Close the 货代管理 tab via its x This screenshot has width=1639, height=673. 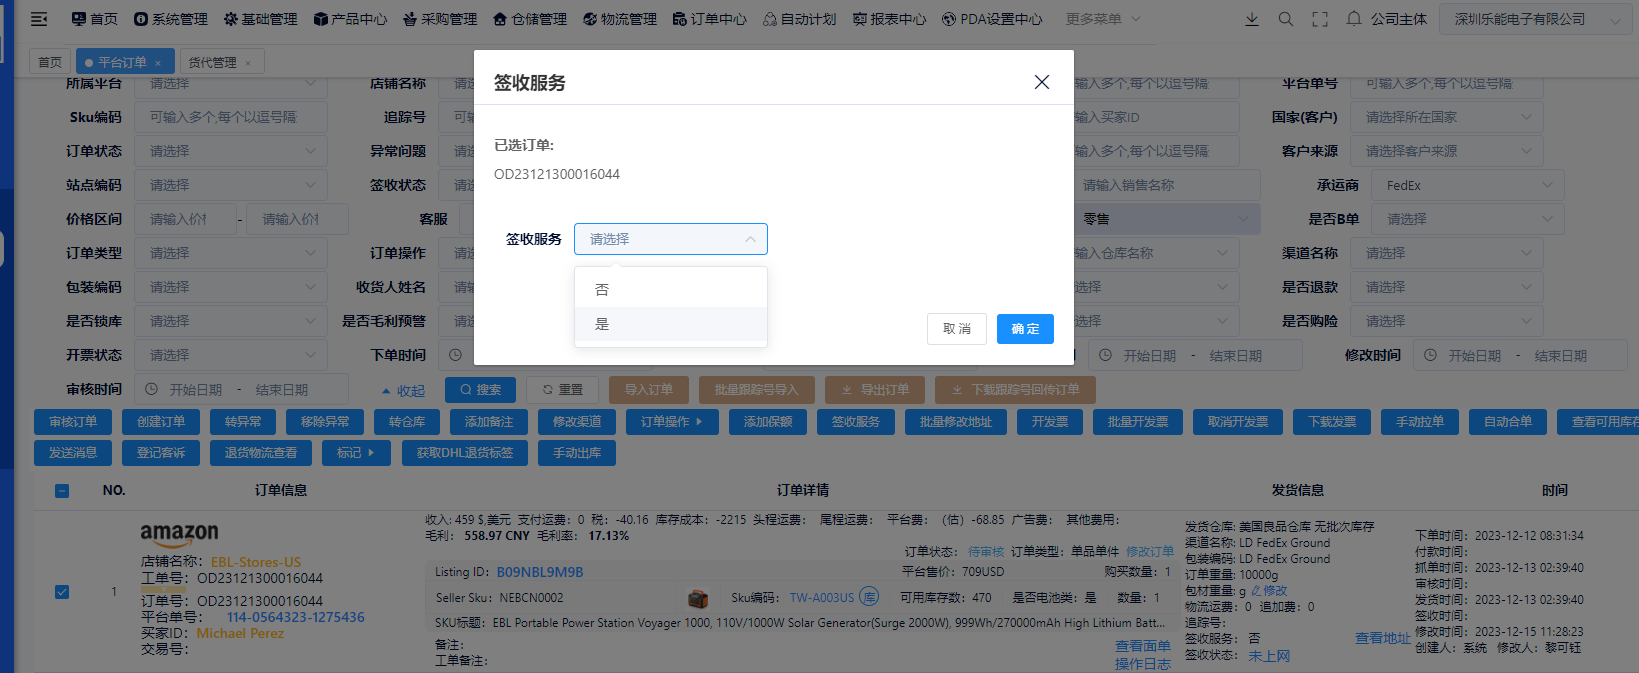[248, 62]
